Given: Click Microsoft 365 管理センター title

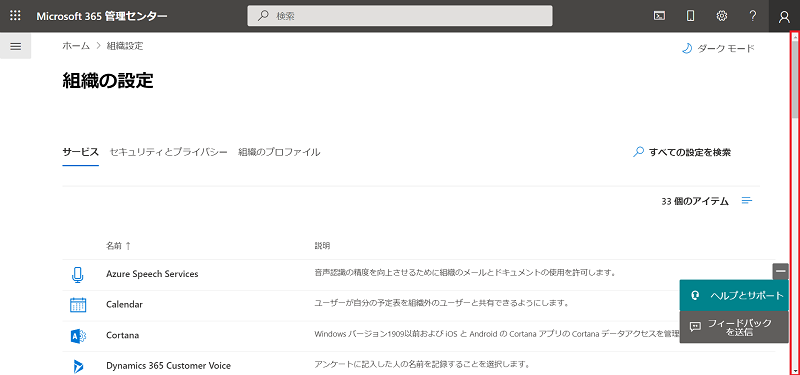Looking at the screenshot, I should pos(102,16).
